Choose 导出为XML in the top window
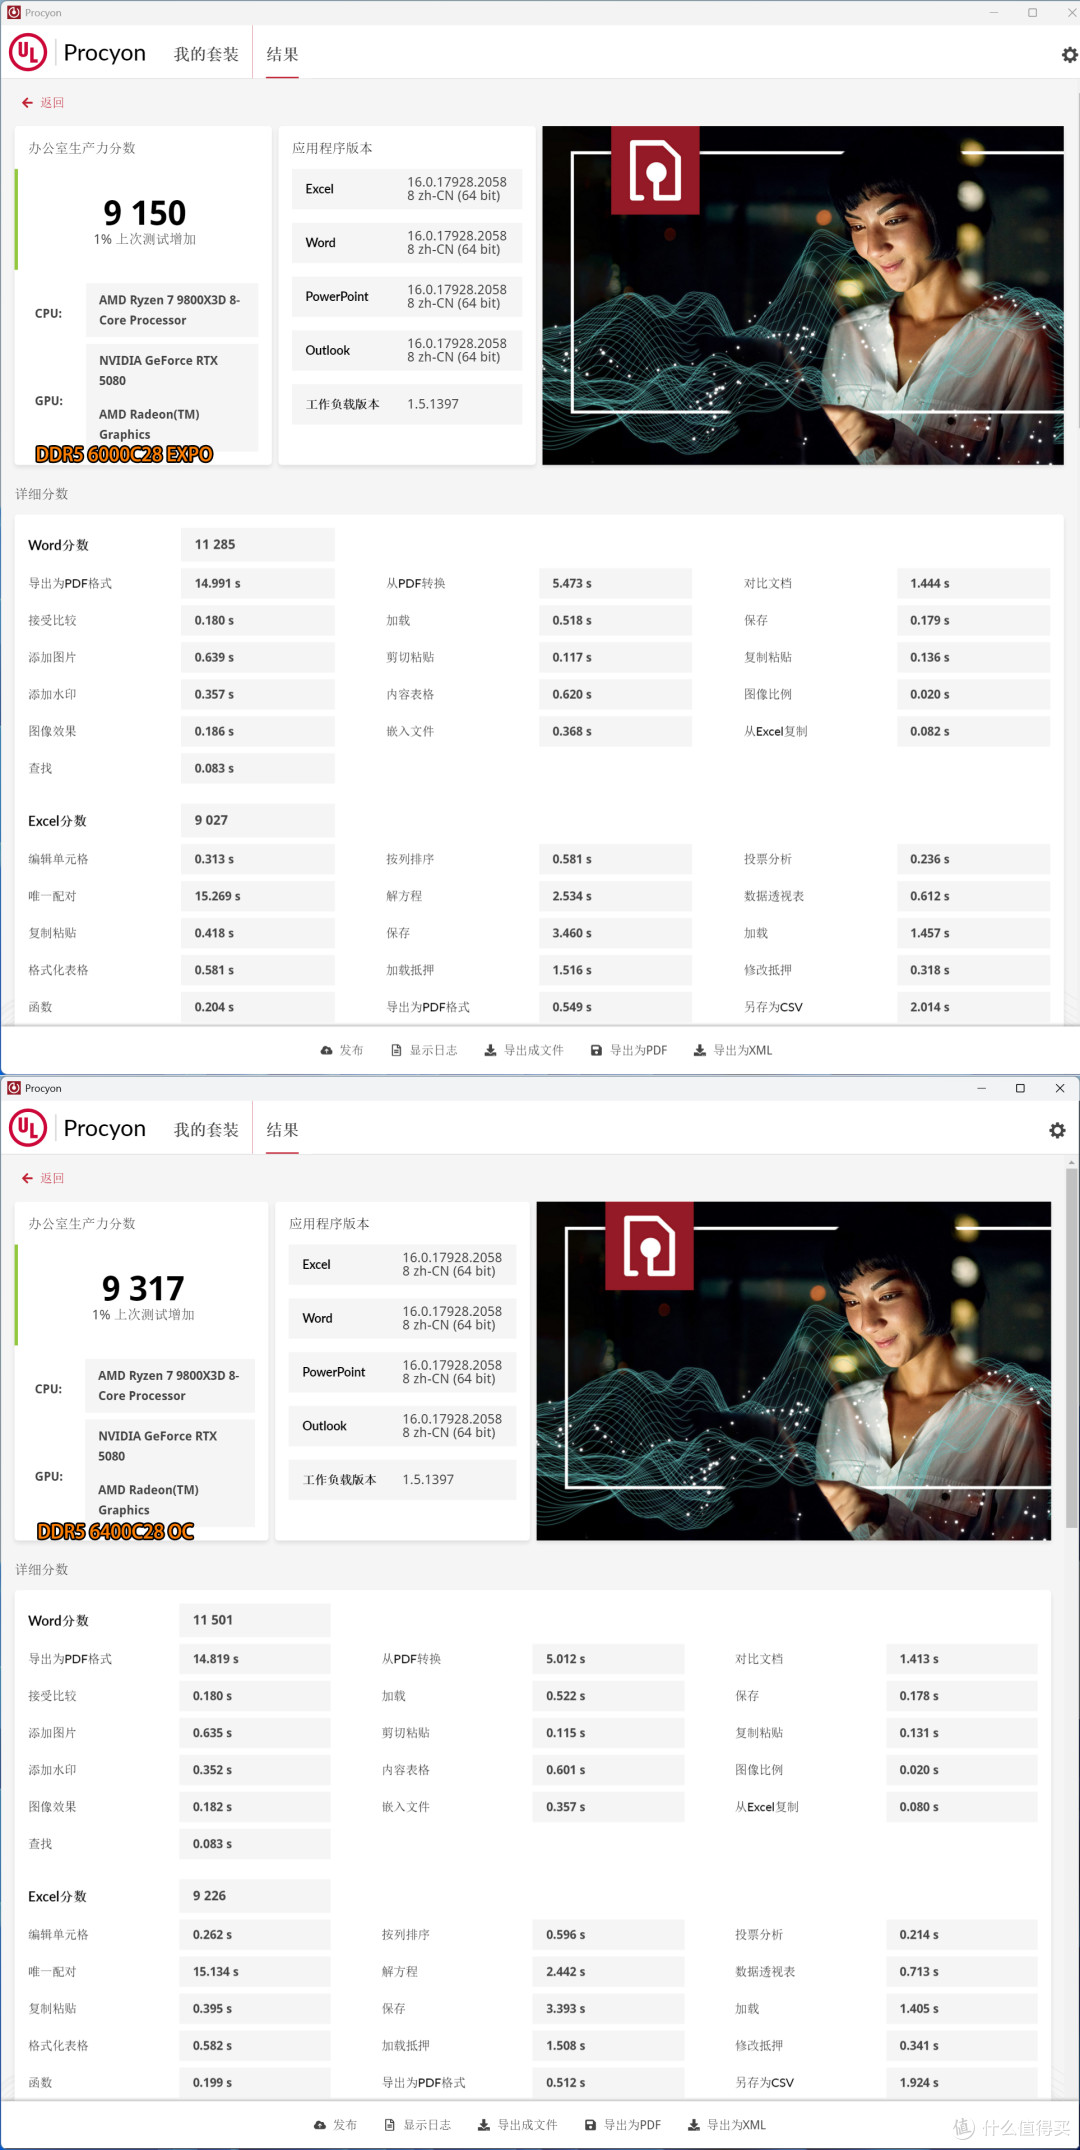 point(733,1050)
